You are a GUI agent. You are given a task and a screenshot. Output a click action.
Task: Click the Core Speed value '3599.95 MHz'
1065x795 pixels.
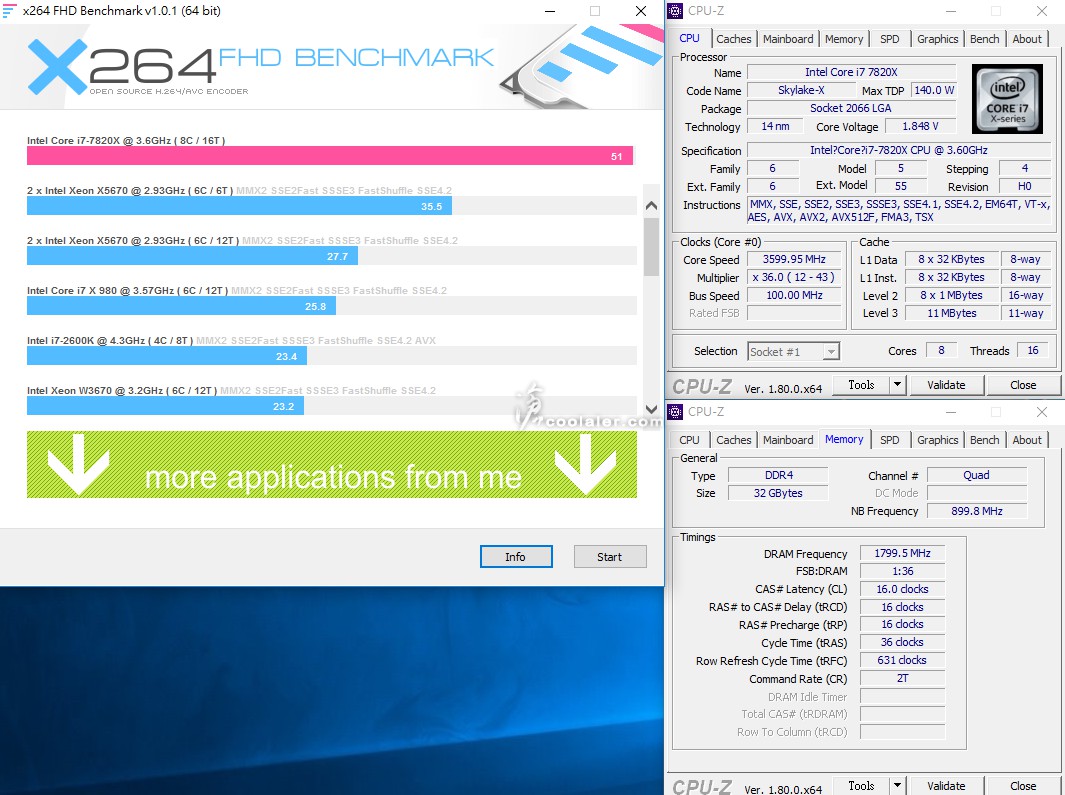(x=794, y=259)
